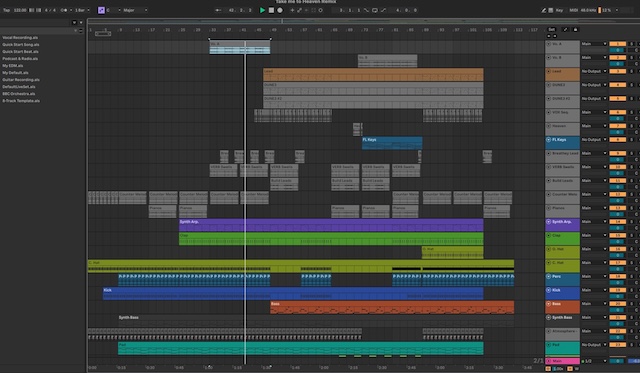Click the 4 / 4 time signature field
The width and height of the screenshot is (640, 373).
click(50, 10)
